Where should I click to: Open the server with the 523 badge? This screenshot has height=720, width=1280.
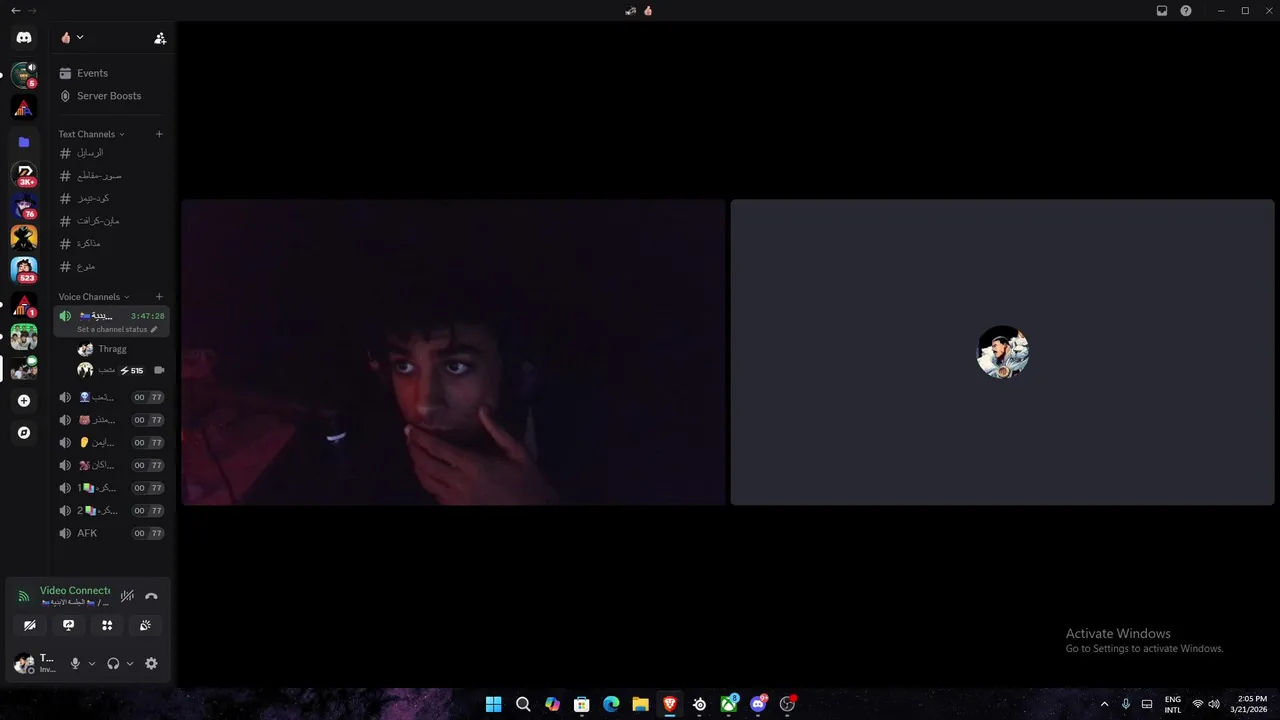[x=24, y=270]
